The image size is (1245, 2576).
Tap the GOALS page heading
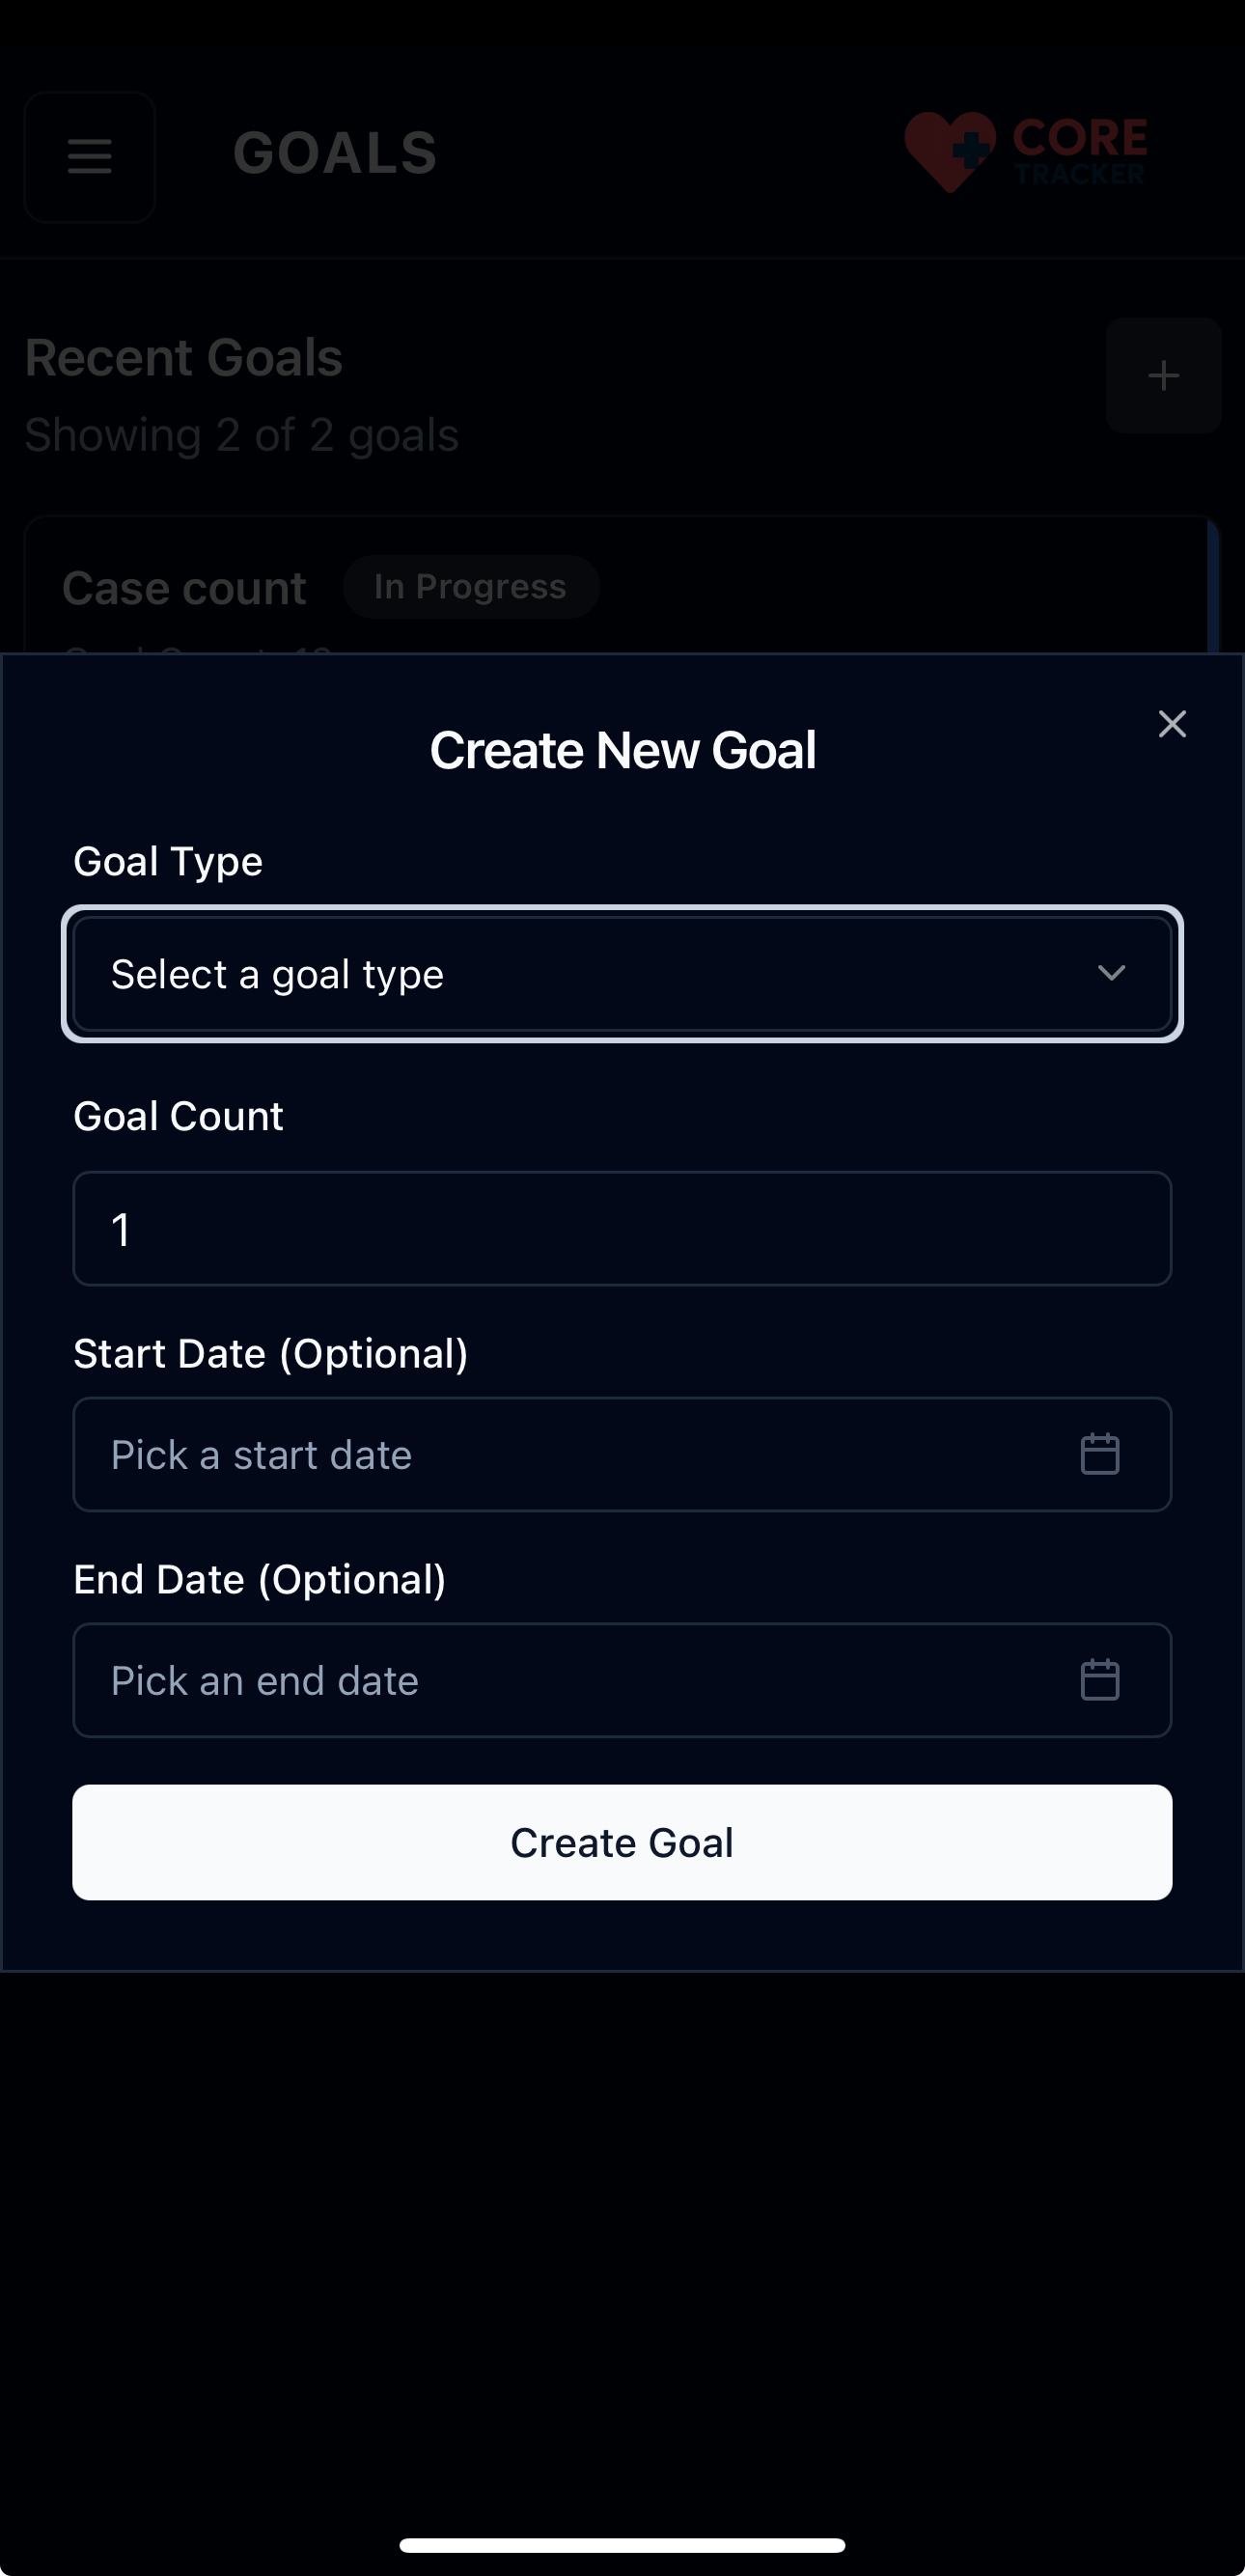pos(335,154)
